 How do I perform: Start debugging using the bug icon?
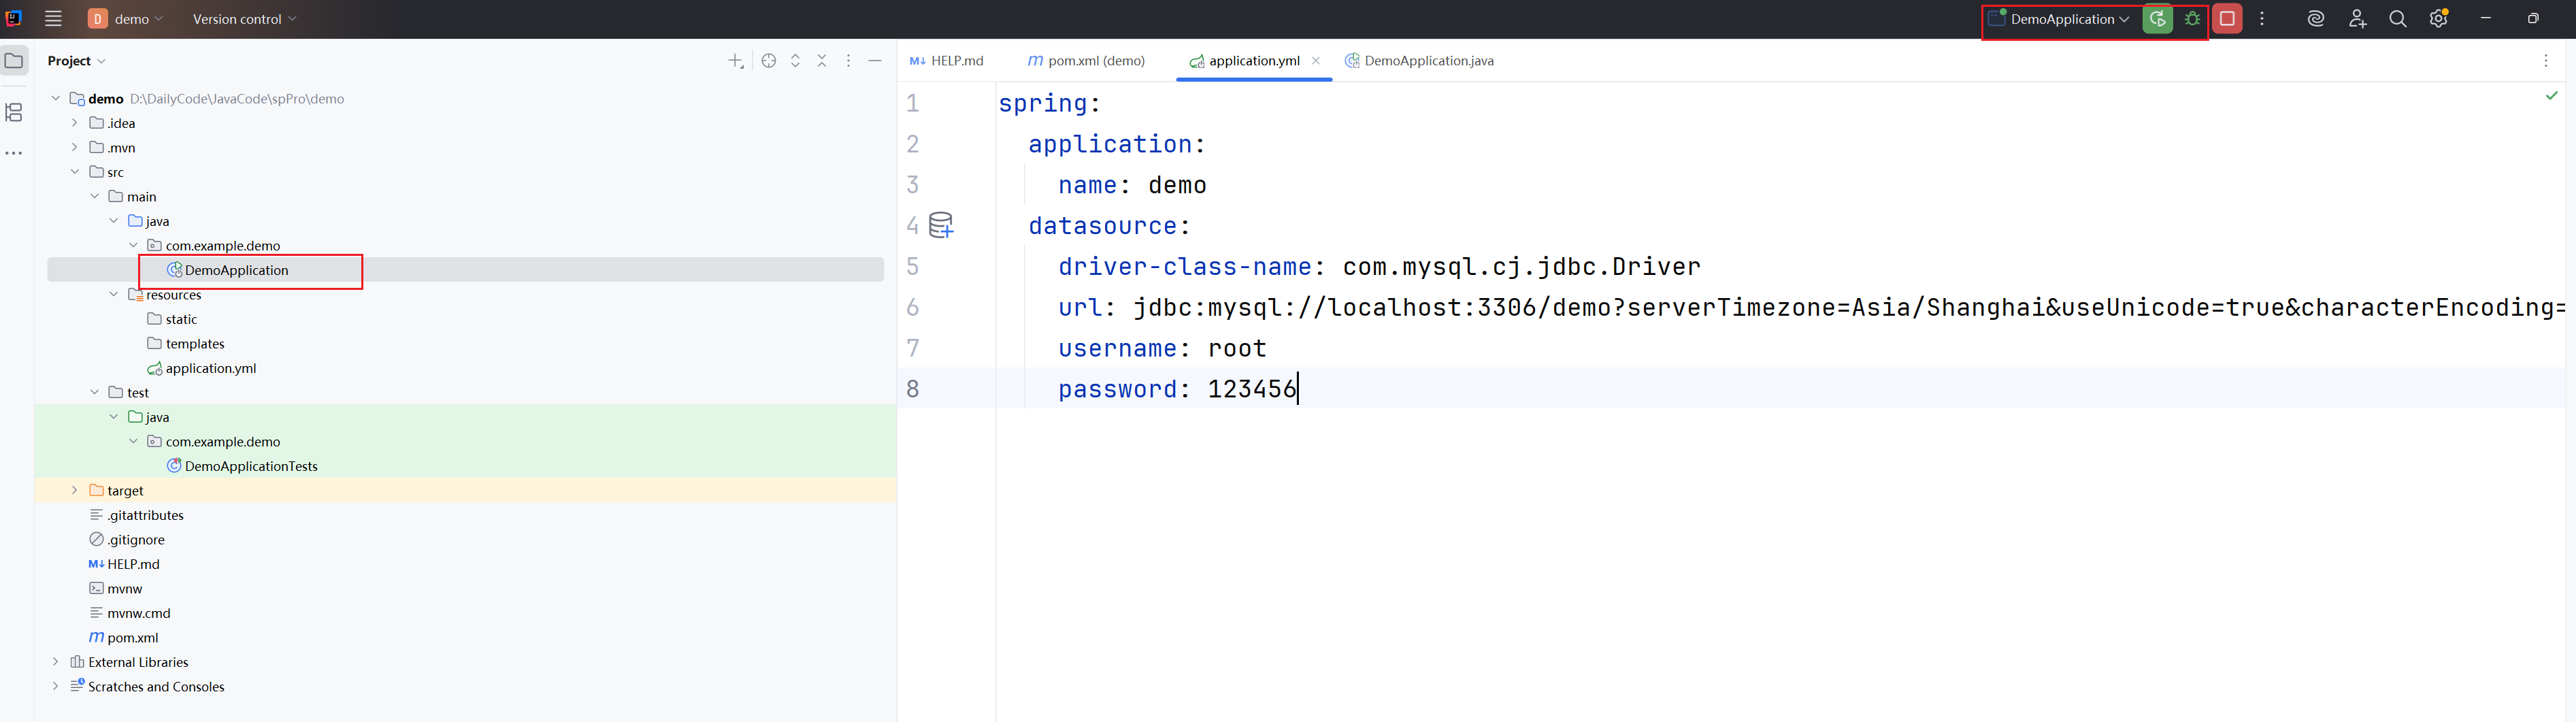pos(2192,18)
